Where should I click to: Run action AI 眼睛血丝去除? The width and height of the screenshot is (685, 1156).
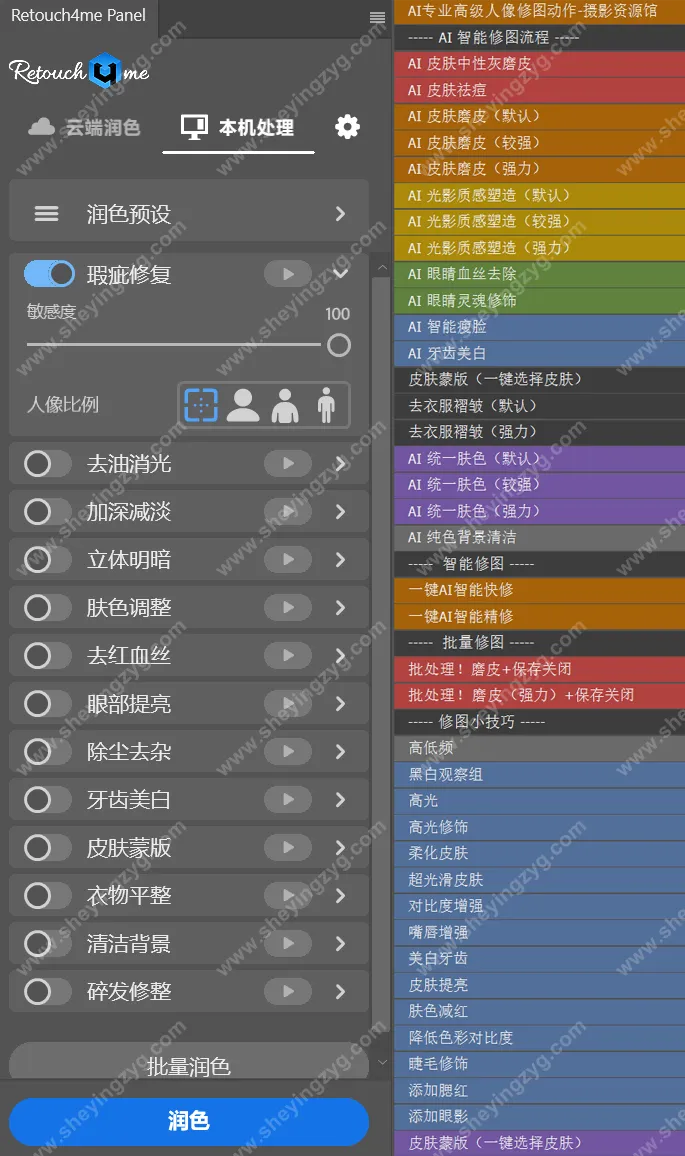[x=540, y=274]
